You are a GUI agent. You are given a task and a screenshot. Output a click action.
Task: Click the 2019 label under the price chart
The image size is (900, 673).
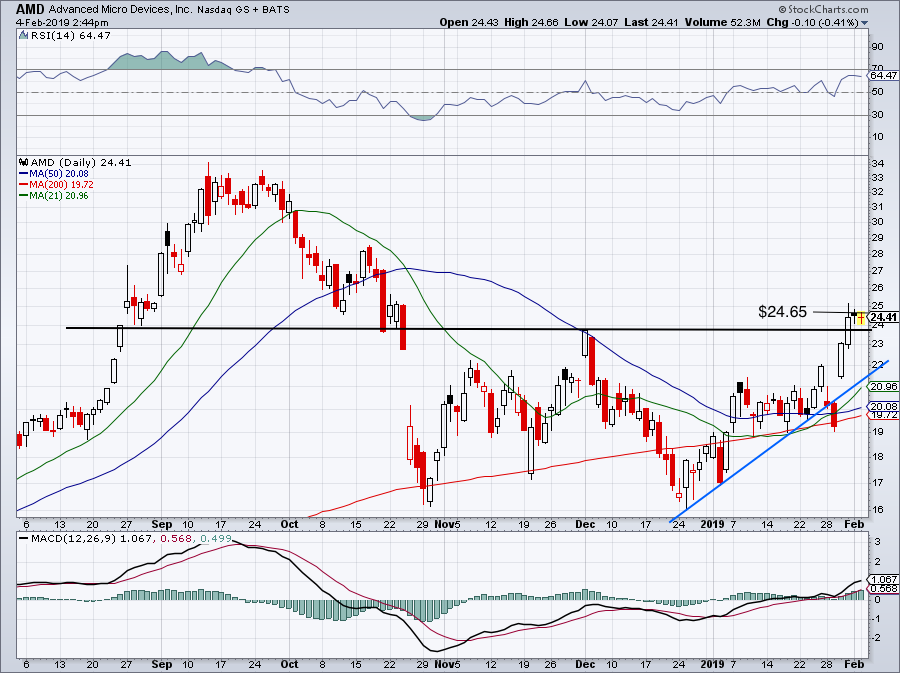click(712, 524)
